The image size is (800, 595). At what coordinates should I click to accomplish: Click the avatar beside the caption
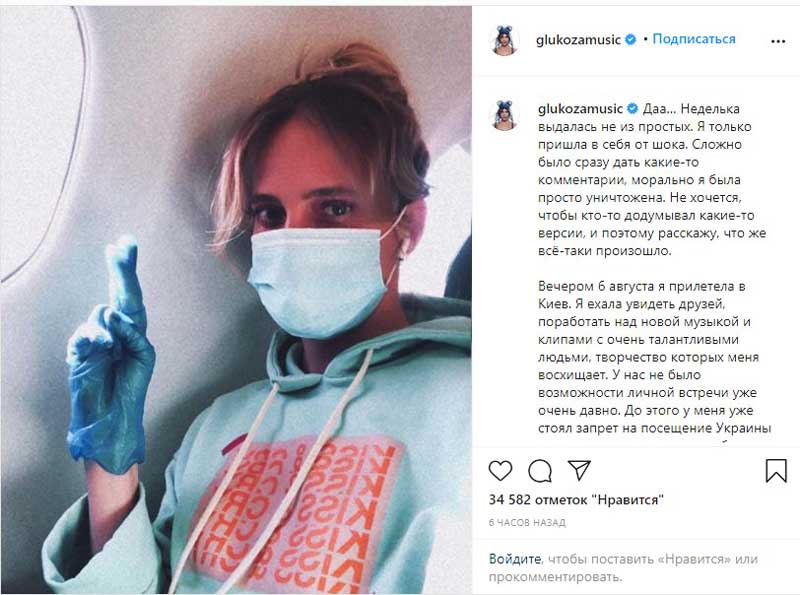point(506,115)
